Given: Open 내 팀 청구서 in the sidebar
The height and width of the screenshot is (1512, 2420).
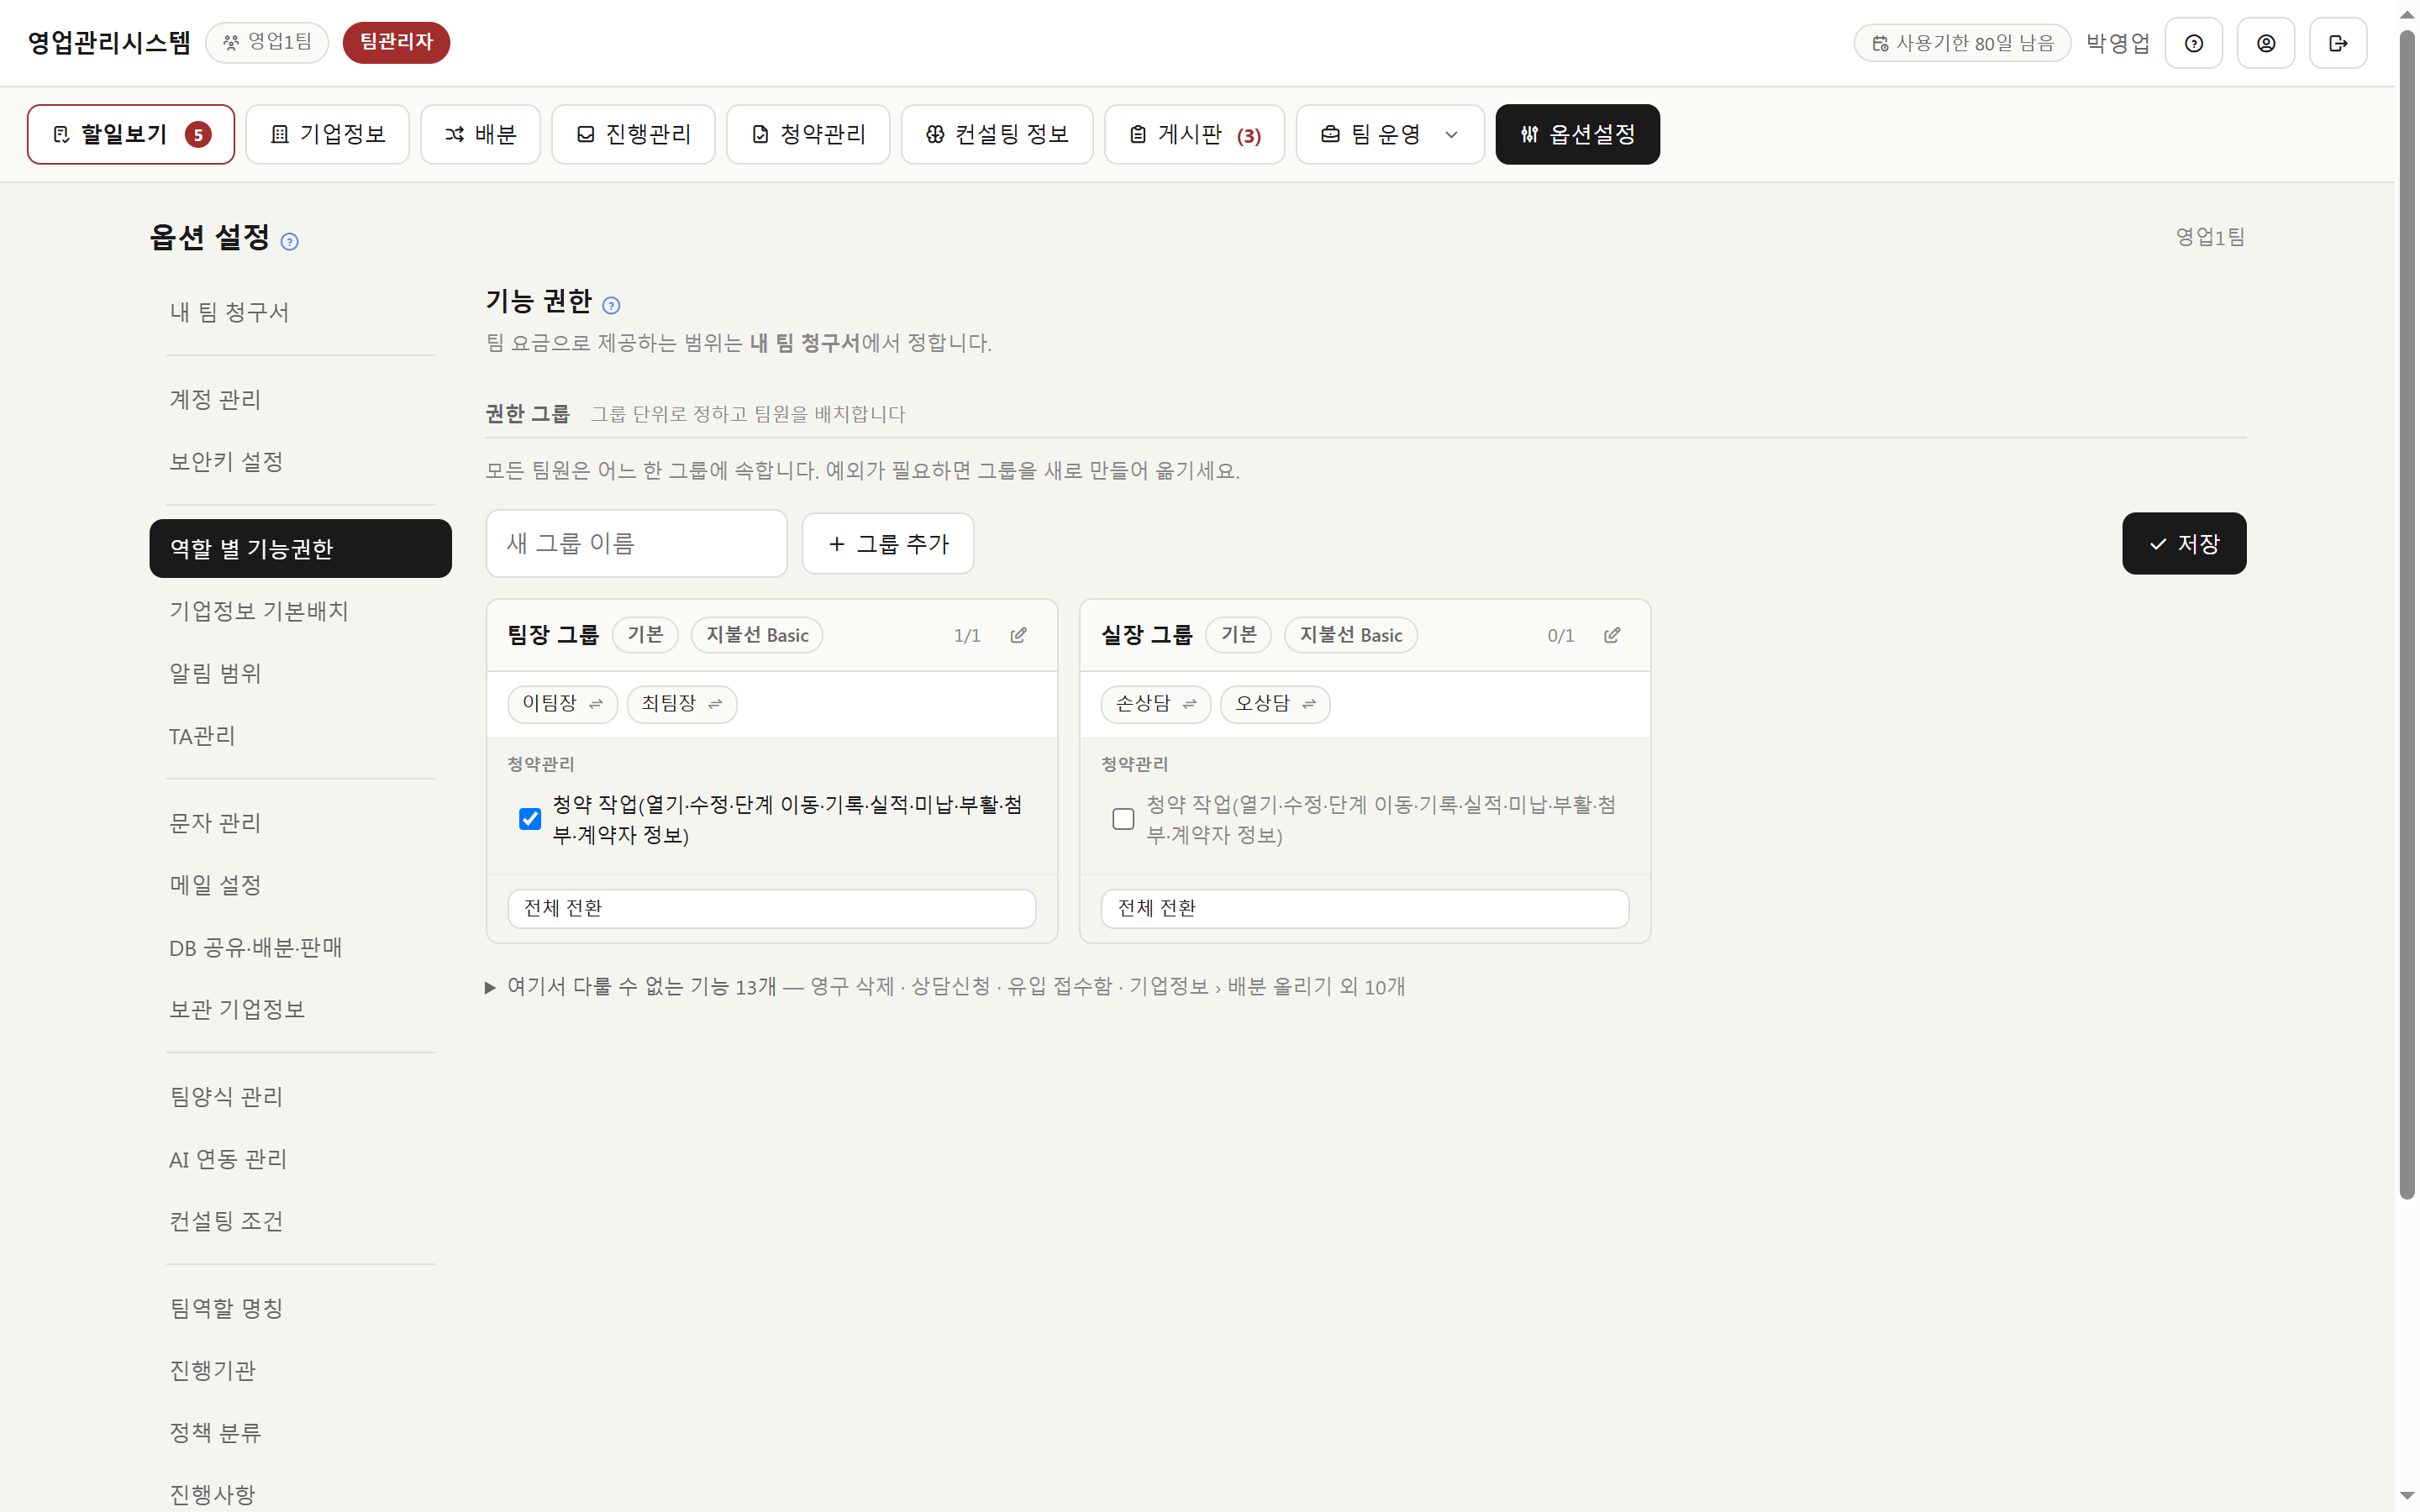Looking at the screenshot, I should pyautogui.click(x=300, y=312).
